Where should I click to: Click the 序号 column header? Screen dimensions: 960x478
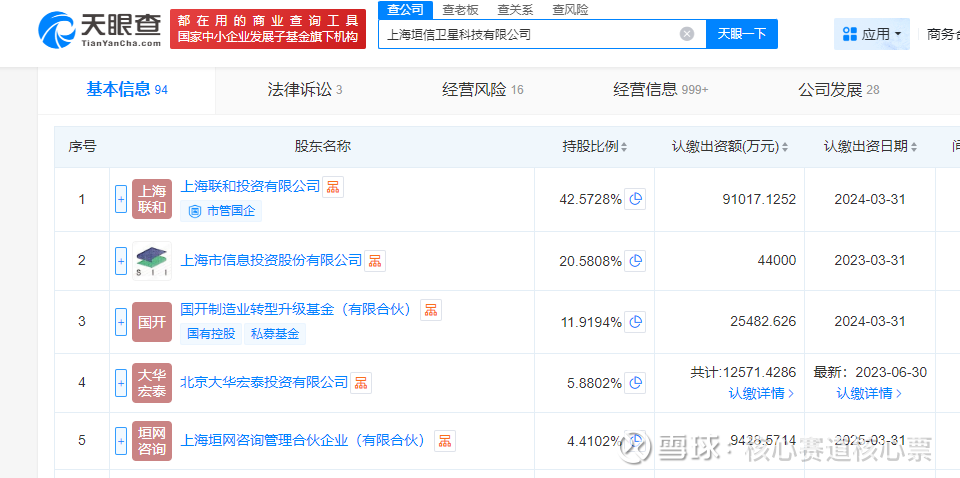82,147
